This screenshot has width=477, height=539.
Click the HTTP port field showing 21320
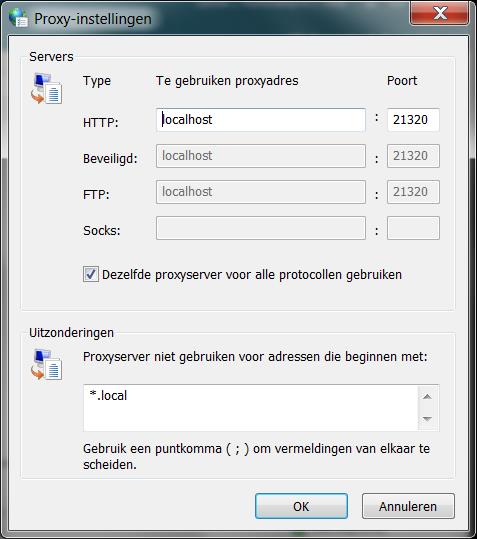[413, 120]
